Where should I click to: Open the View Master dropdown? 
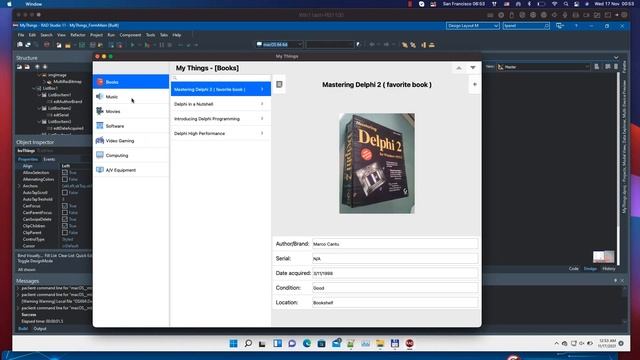[543, 67]
